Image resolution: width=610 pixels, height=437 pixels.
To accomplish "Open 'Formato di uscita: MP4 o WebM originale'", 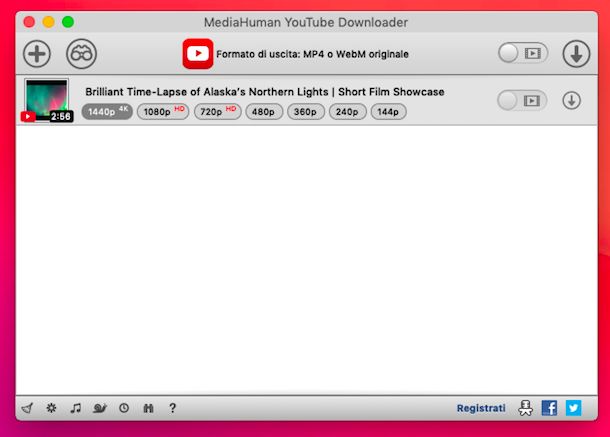I will (312, 54).
